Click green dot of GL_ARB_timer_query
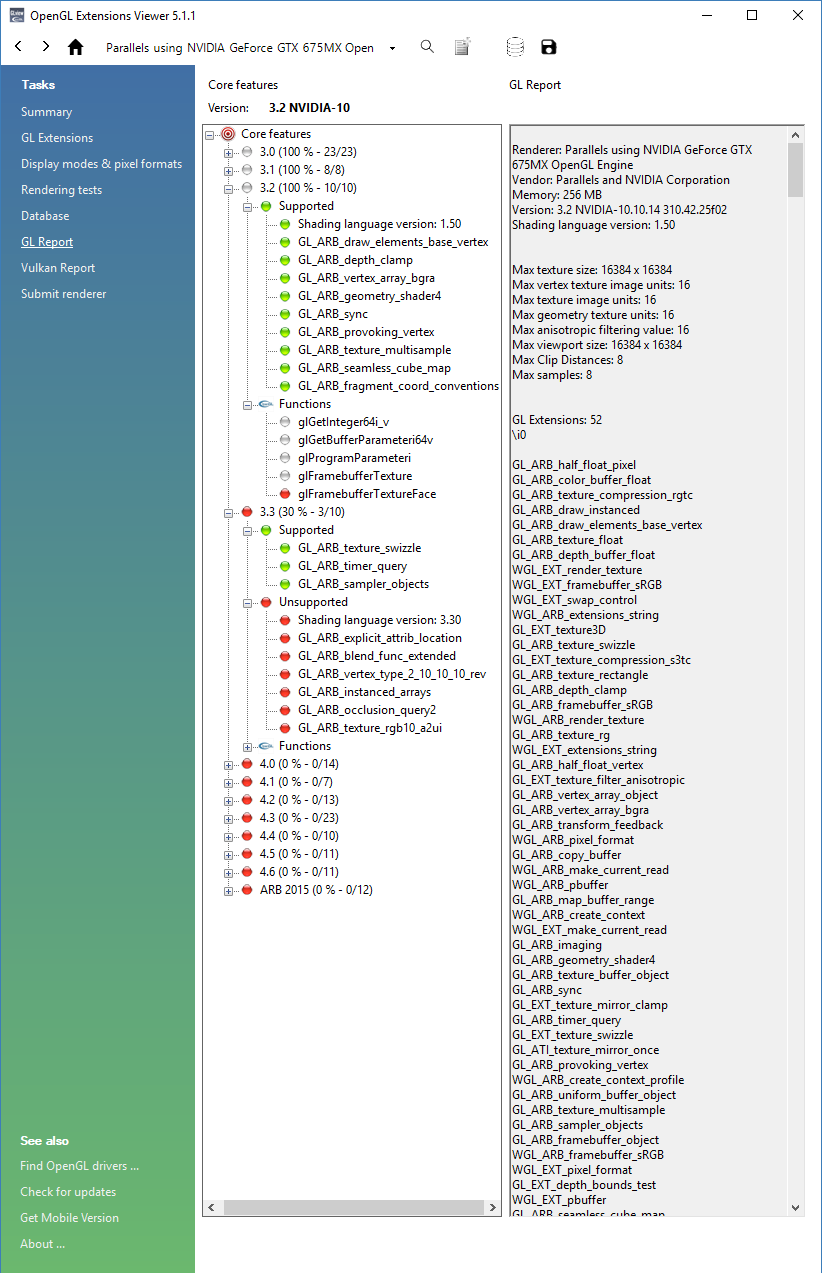This screenshot has width=822, height=1273. (285, 566)
